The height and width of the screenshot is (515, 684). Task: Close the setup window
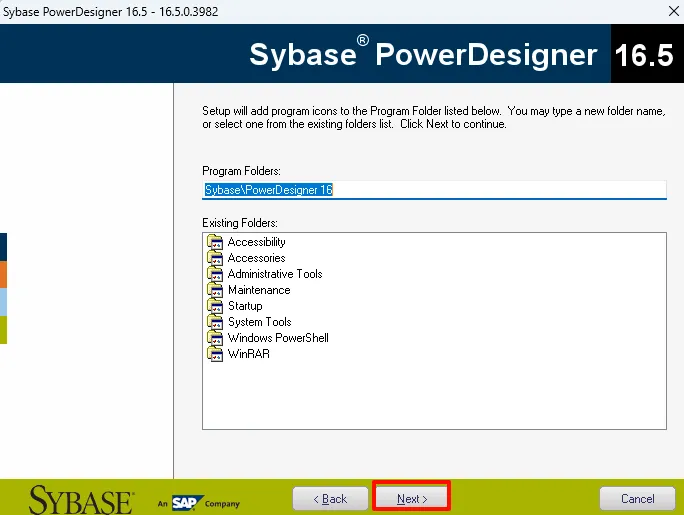tap(674, 11)
